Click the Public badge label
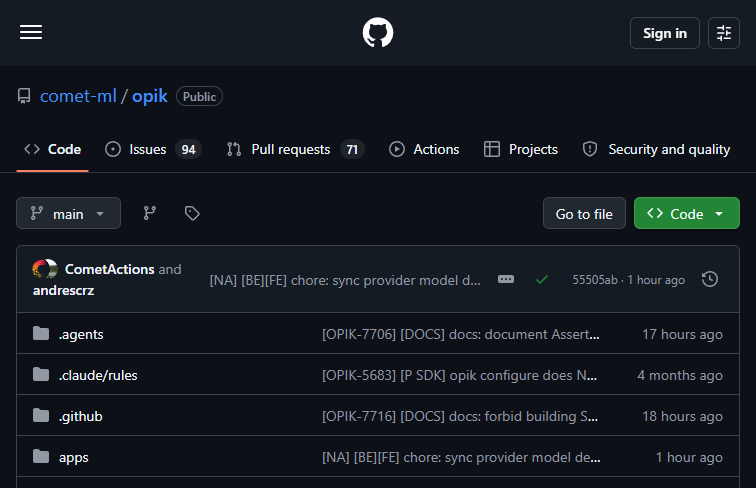This screenshot has height=488, width=756. 199,96
